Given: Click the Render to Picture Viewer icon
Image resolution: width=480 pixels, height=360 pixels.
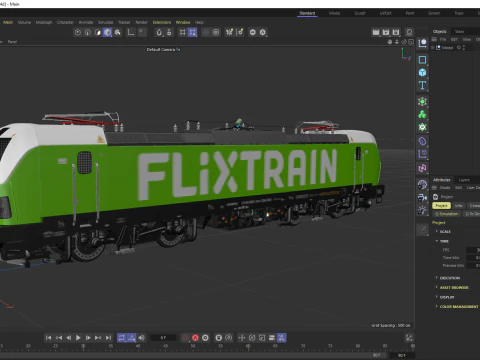Looking at the screenshot, I should coord(386,32).
